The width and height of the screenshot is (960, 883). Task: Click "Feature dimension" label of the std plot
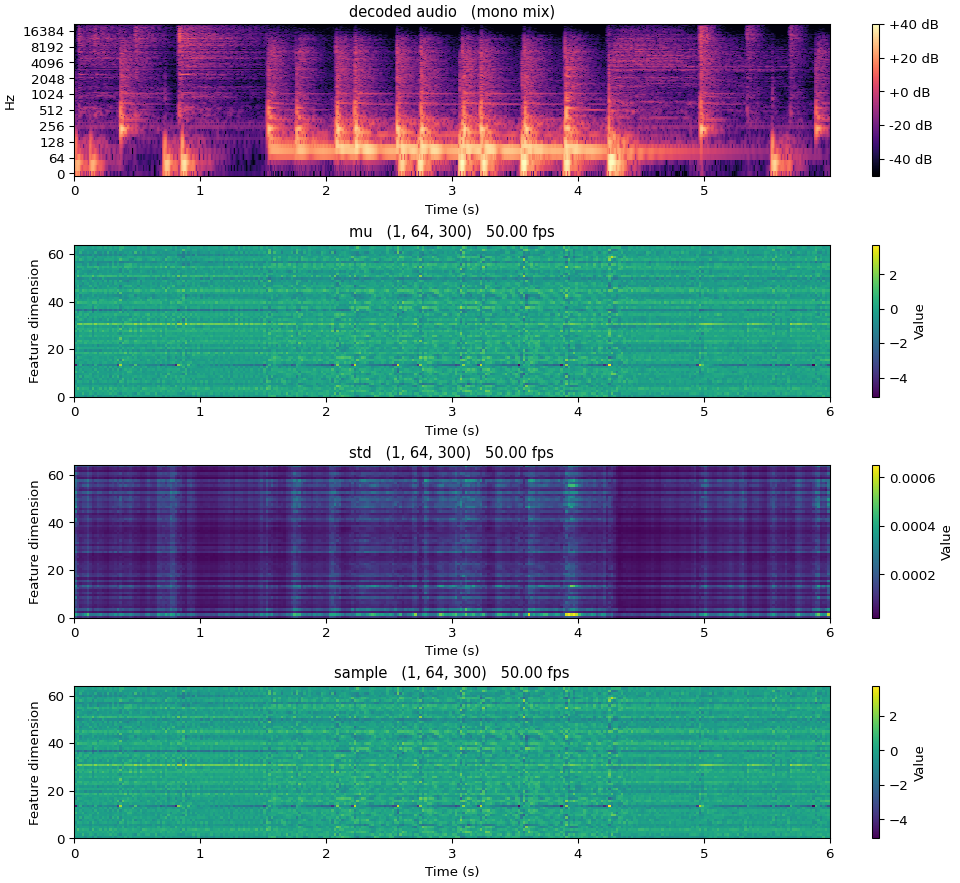click(34, 542)
